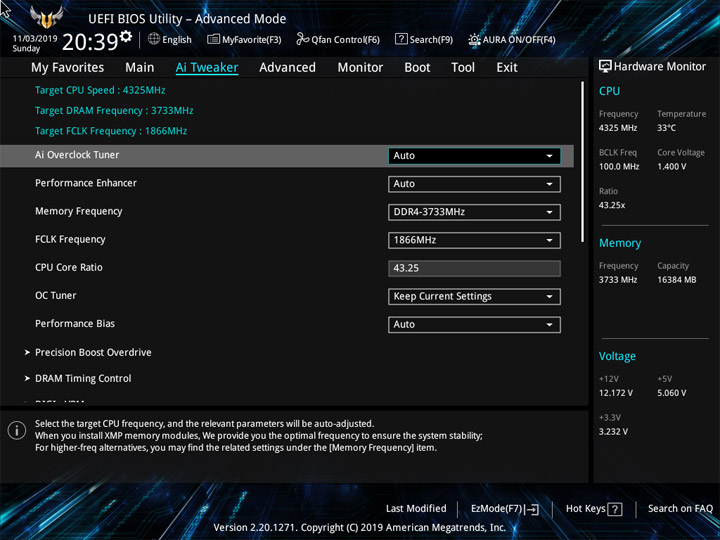Click the Voltage heading in Hardware Monitor
The width and height of the screenshot is (720, 540).
(617, 356)
